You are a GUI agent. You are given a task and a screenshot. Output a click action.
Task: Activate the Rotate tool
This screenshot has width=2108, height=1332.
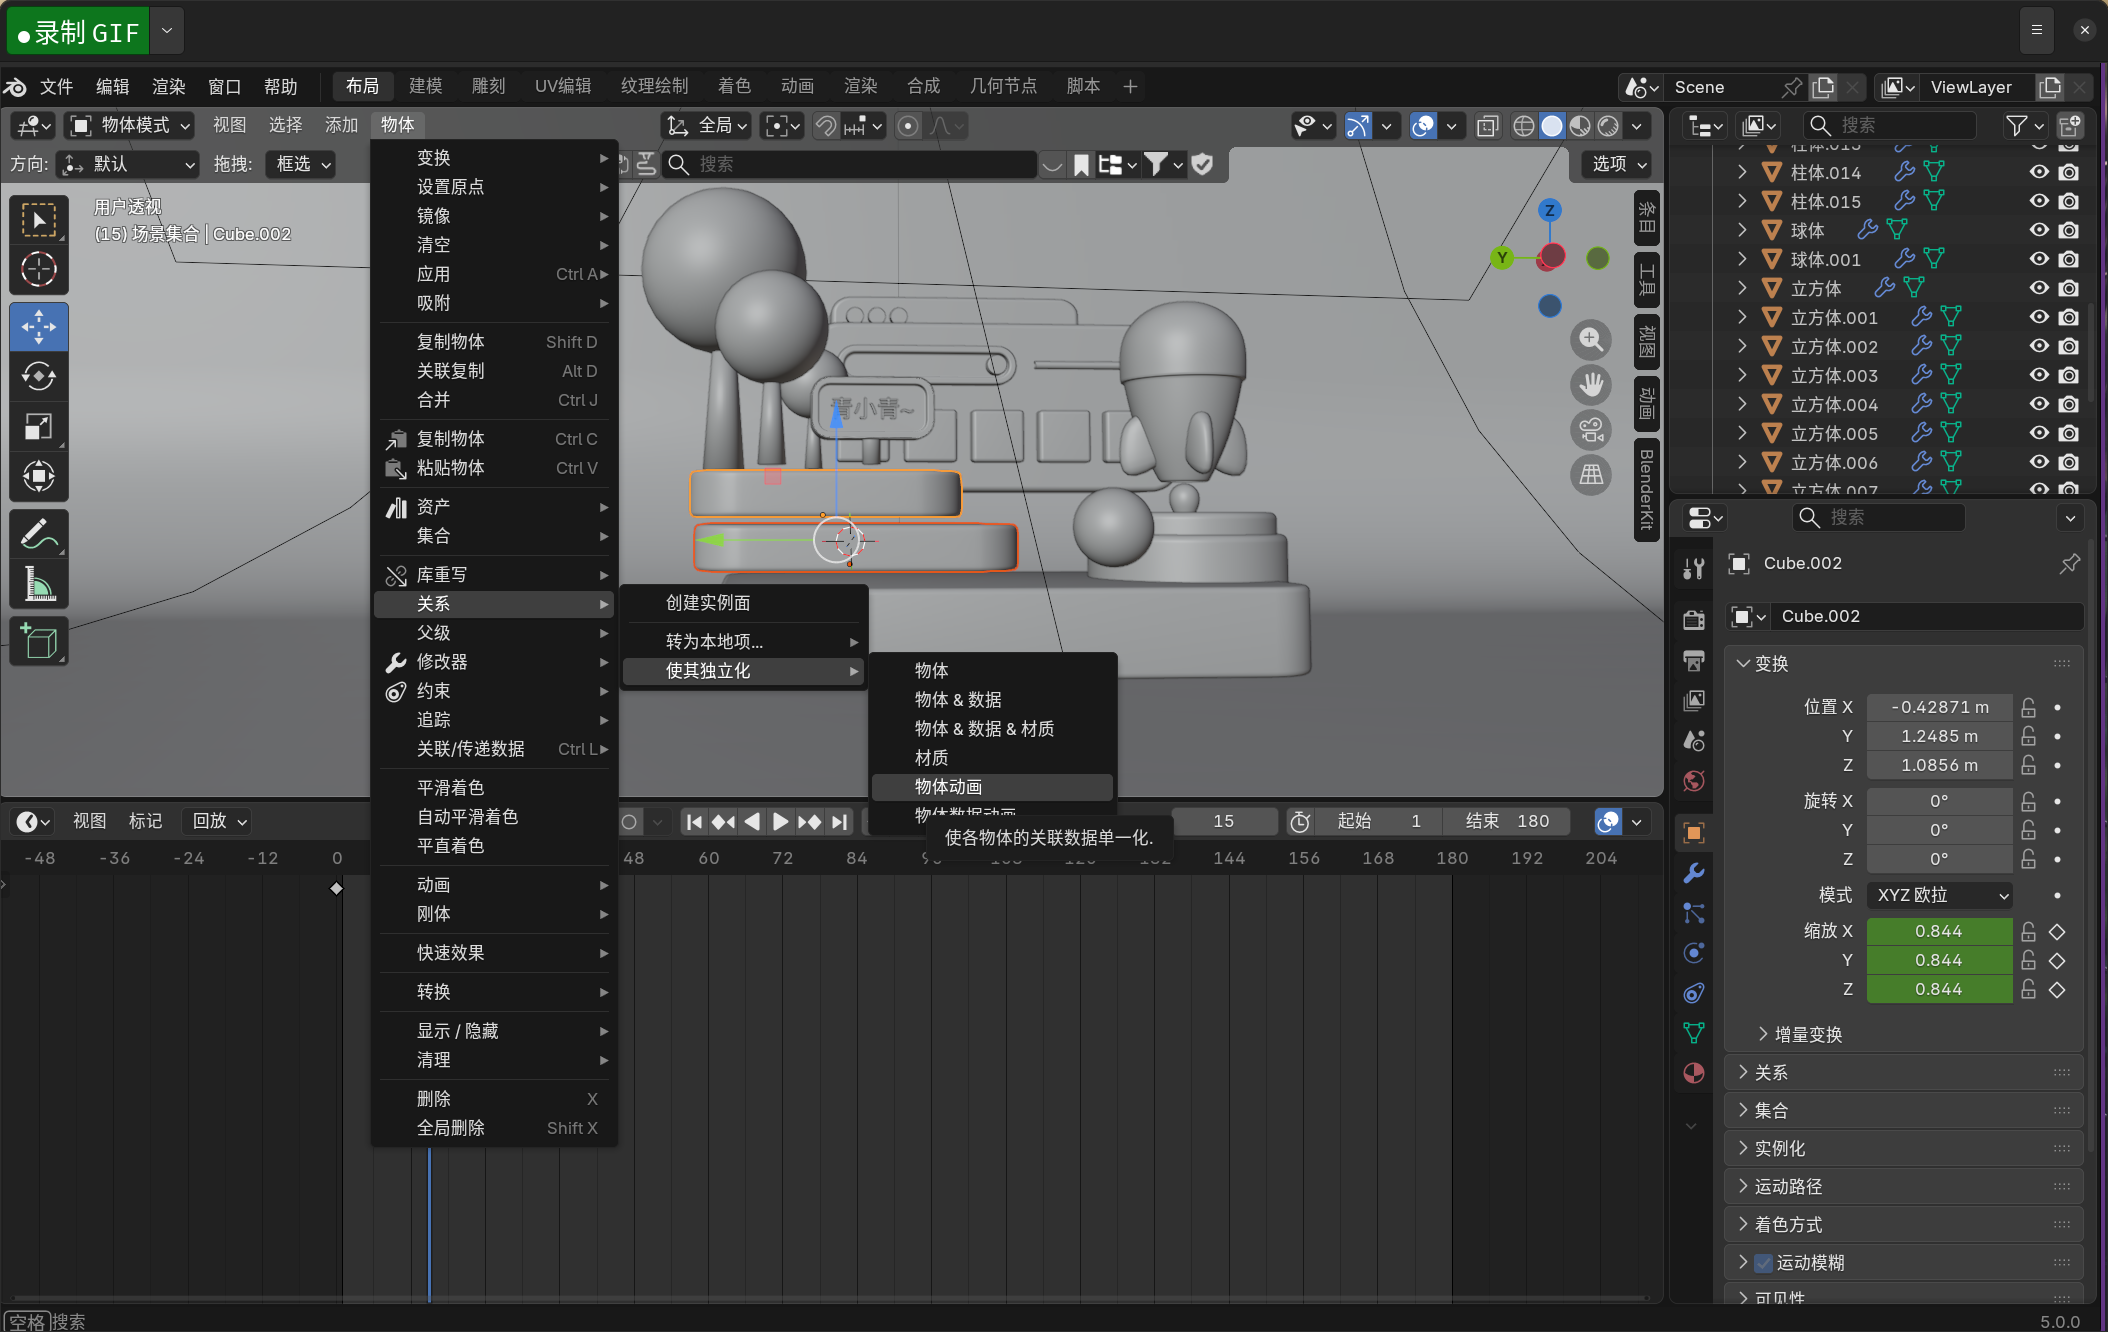[x=39, y=377]
